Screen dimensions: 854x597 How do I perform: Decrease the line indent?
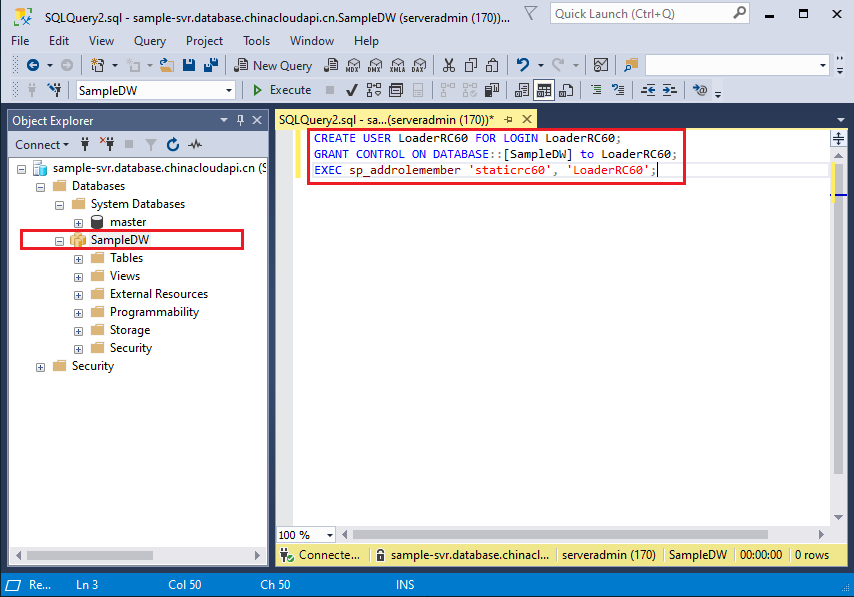(x=648, y=90)
